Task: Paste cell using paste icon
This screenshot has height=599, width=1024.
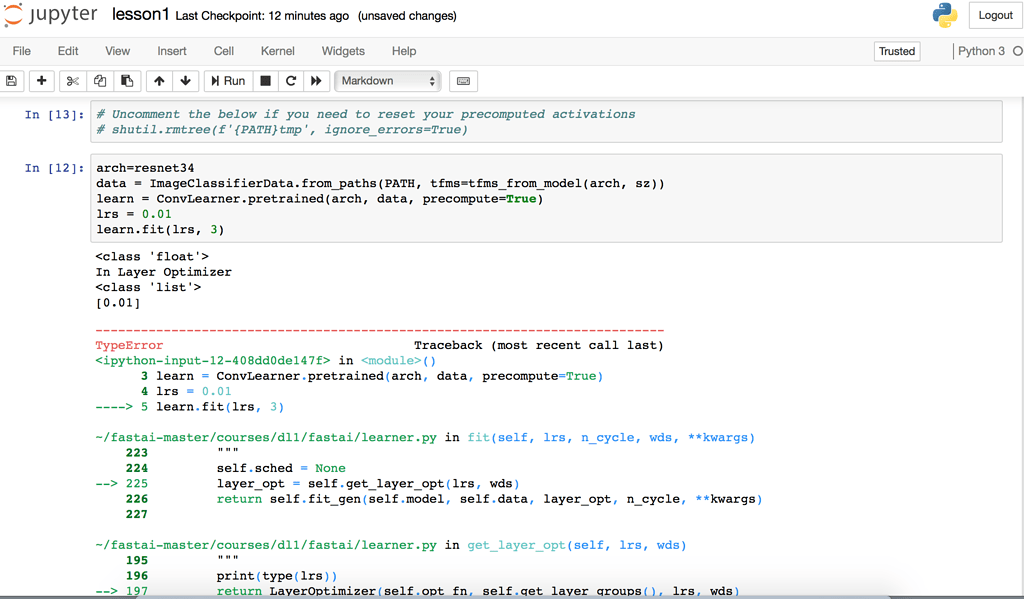Action: [127, 81]
